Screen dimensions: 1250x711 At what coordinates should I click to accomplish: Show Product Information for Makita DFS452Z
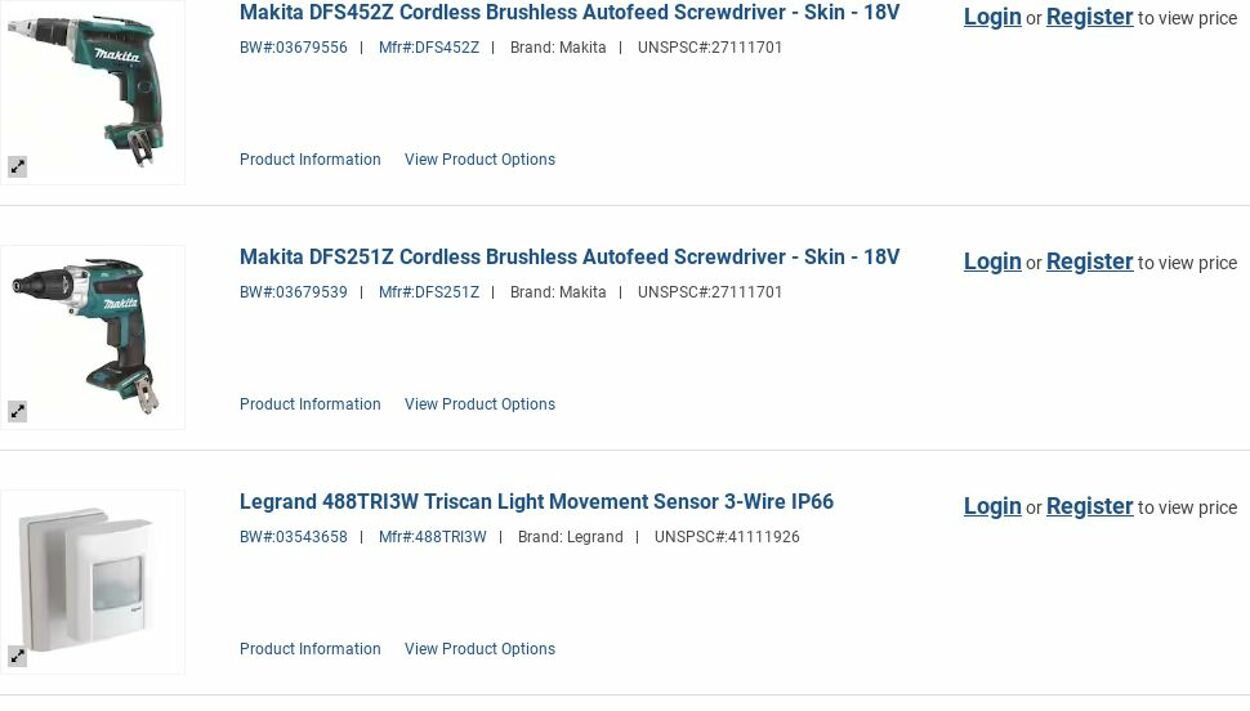(x=310, y=160)
